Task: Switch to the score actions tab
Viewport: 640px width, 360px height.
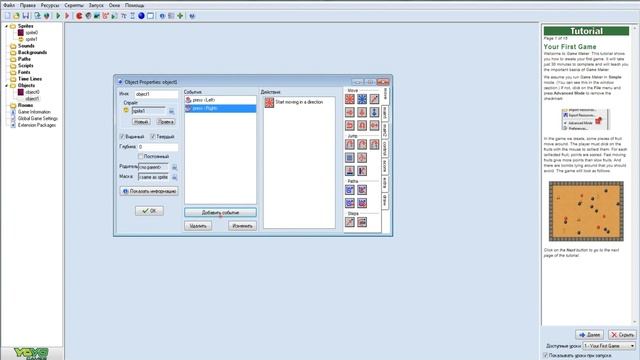Action: (x=385, y=166)
